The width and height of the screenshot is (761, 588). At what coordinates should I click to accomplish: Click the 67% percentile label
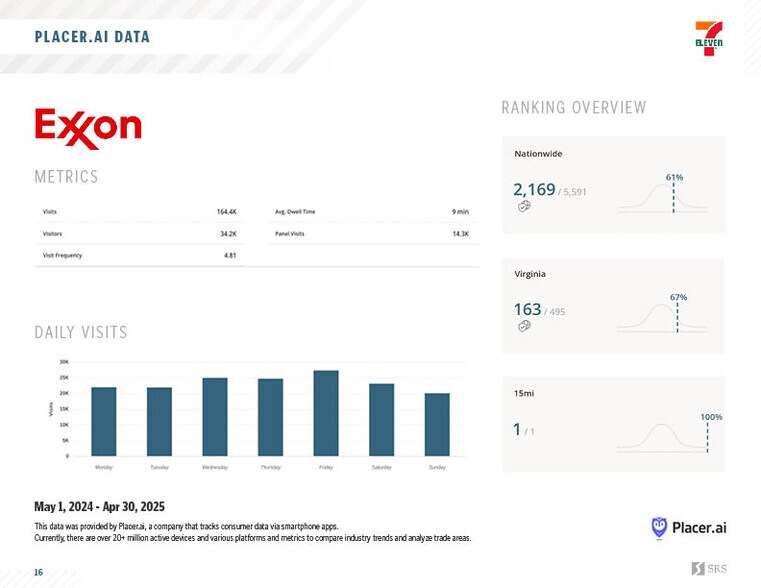click(678, 297)
